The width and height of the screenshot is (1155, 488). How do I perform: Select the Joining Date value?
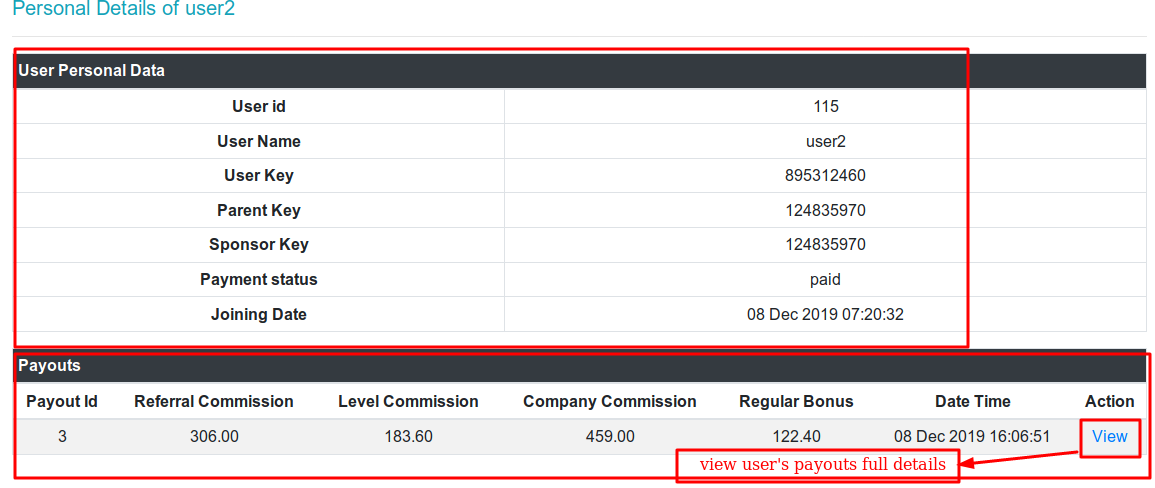[825, 315]
